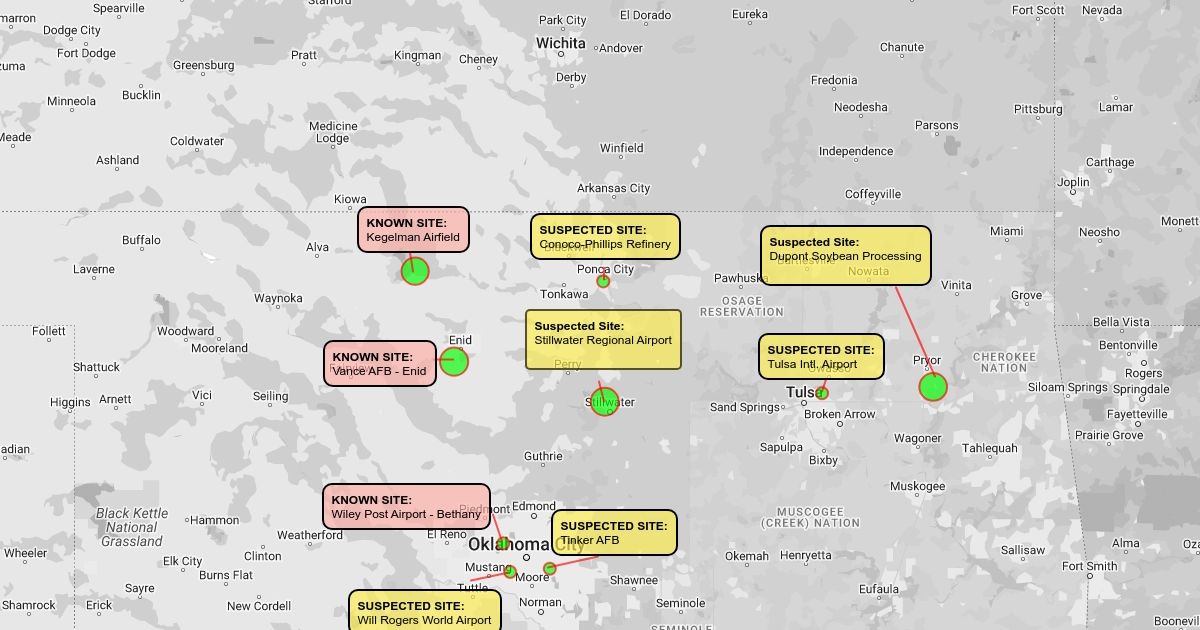Viewport: 1200px width, 630px height.
Task: Select the green marker beside Mustang
Action: (x=510, y=572)
